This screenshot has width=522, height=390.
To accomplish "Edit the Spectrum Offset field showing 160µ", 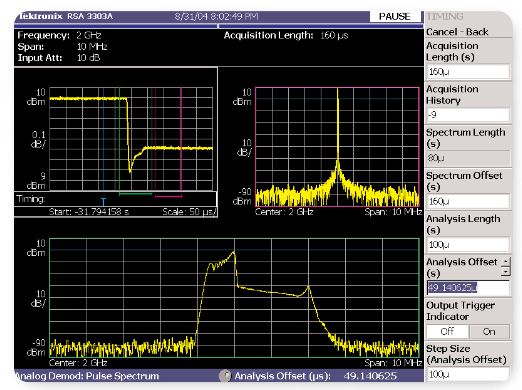I will coord(468,201).
